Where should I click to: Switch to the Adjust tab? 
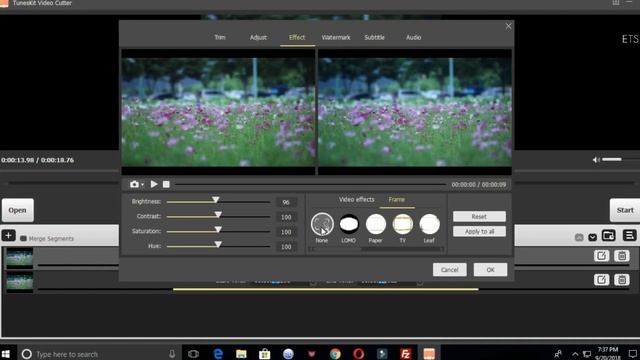pos(258,37)
